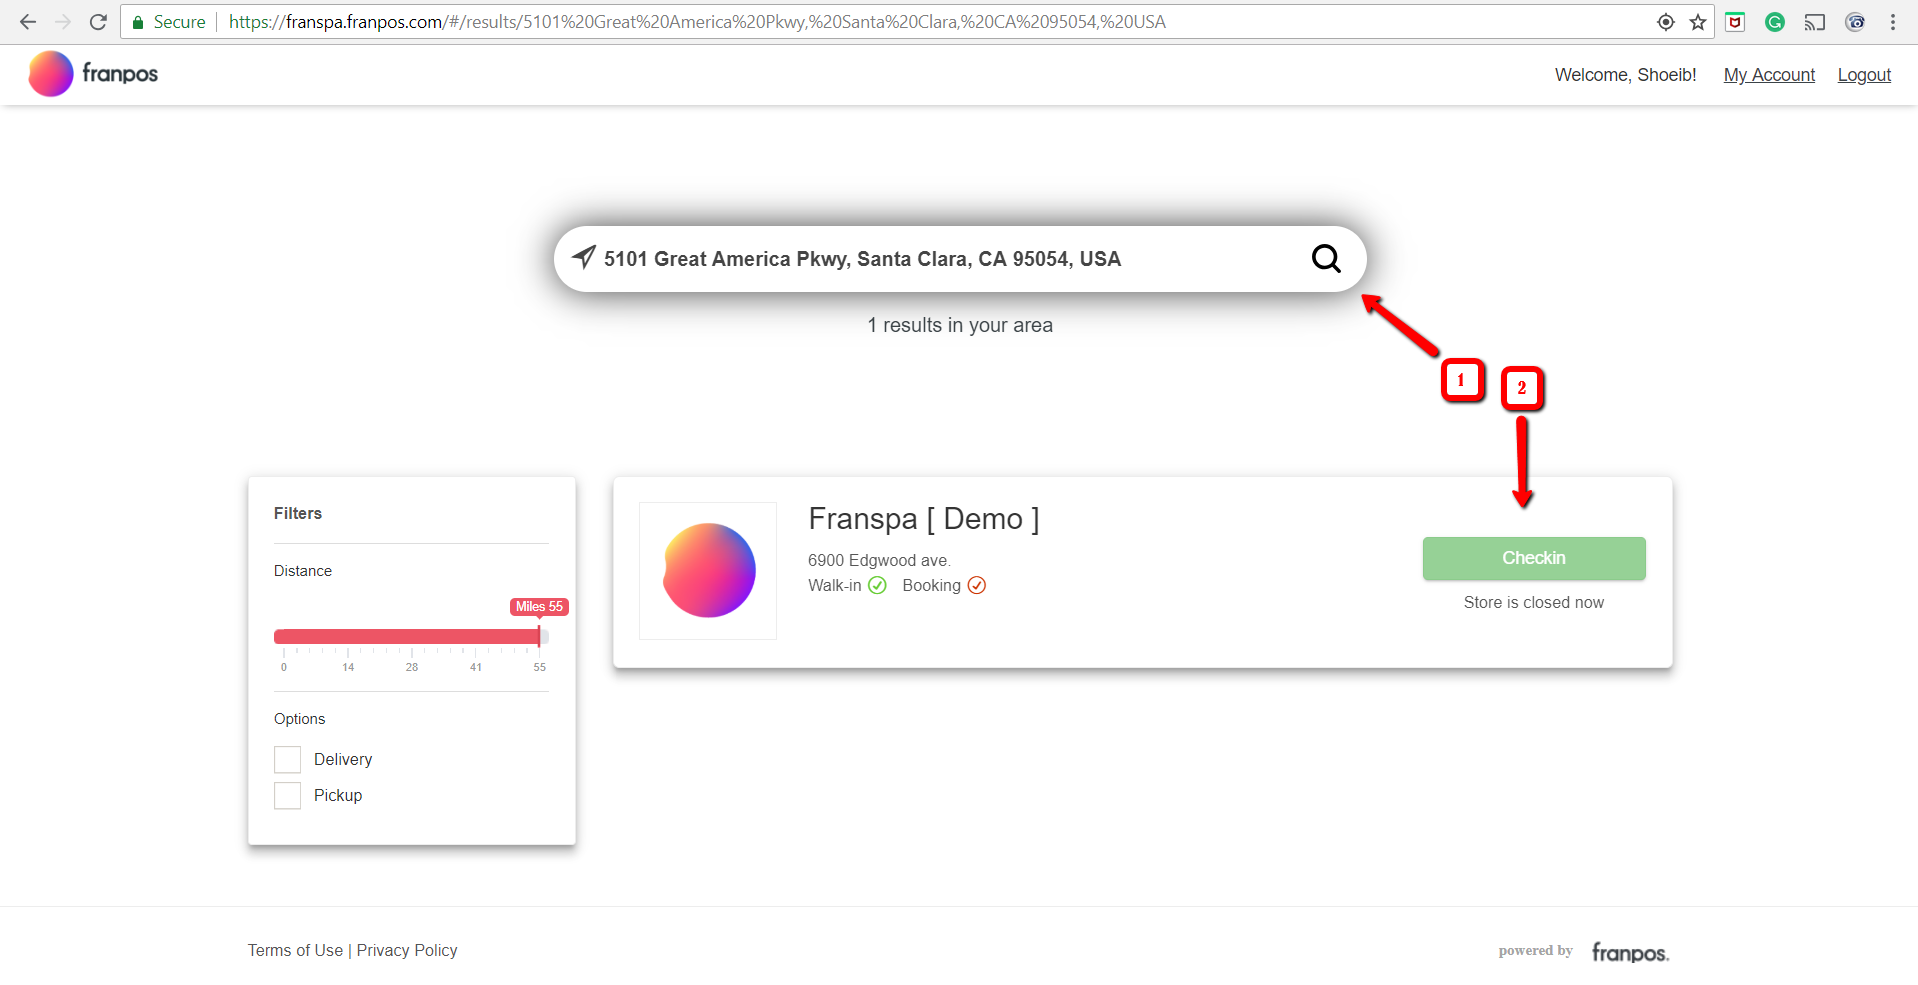The height and width of the screenshot is (985, 1918).
Task: Click the 'Welcome, Shoeib!' greeting
Action: pyautogui.click(x=1625, y=75)
